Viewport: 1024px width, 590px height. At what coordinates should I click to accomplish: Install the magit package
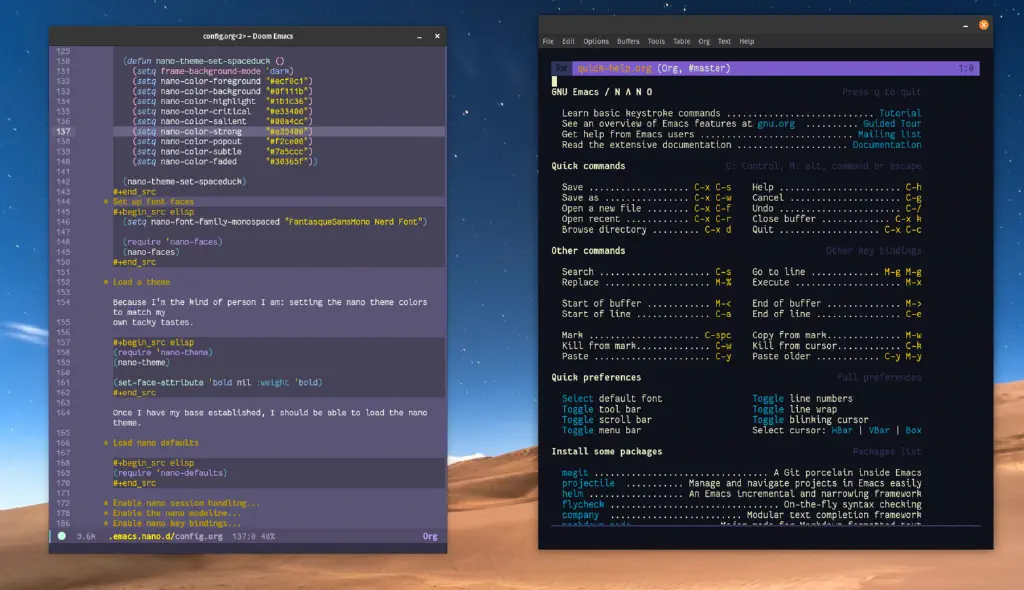(x=575, y=472)
